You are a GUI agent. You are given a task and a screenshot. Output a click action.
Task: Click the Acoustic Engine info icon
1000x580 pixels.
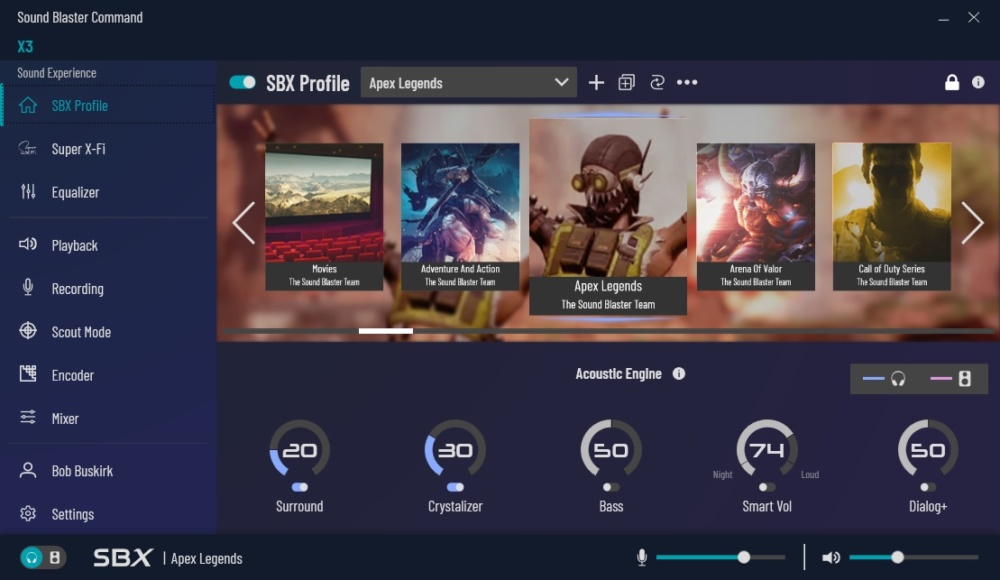tap(679, 374)
